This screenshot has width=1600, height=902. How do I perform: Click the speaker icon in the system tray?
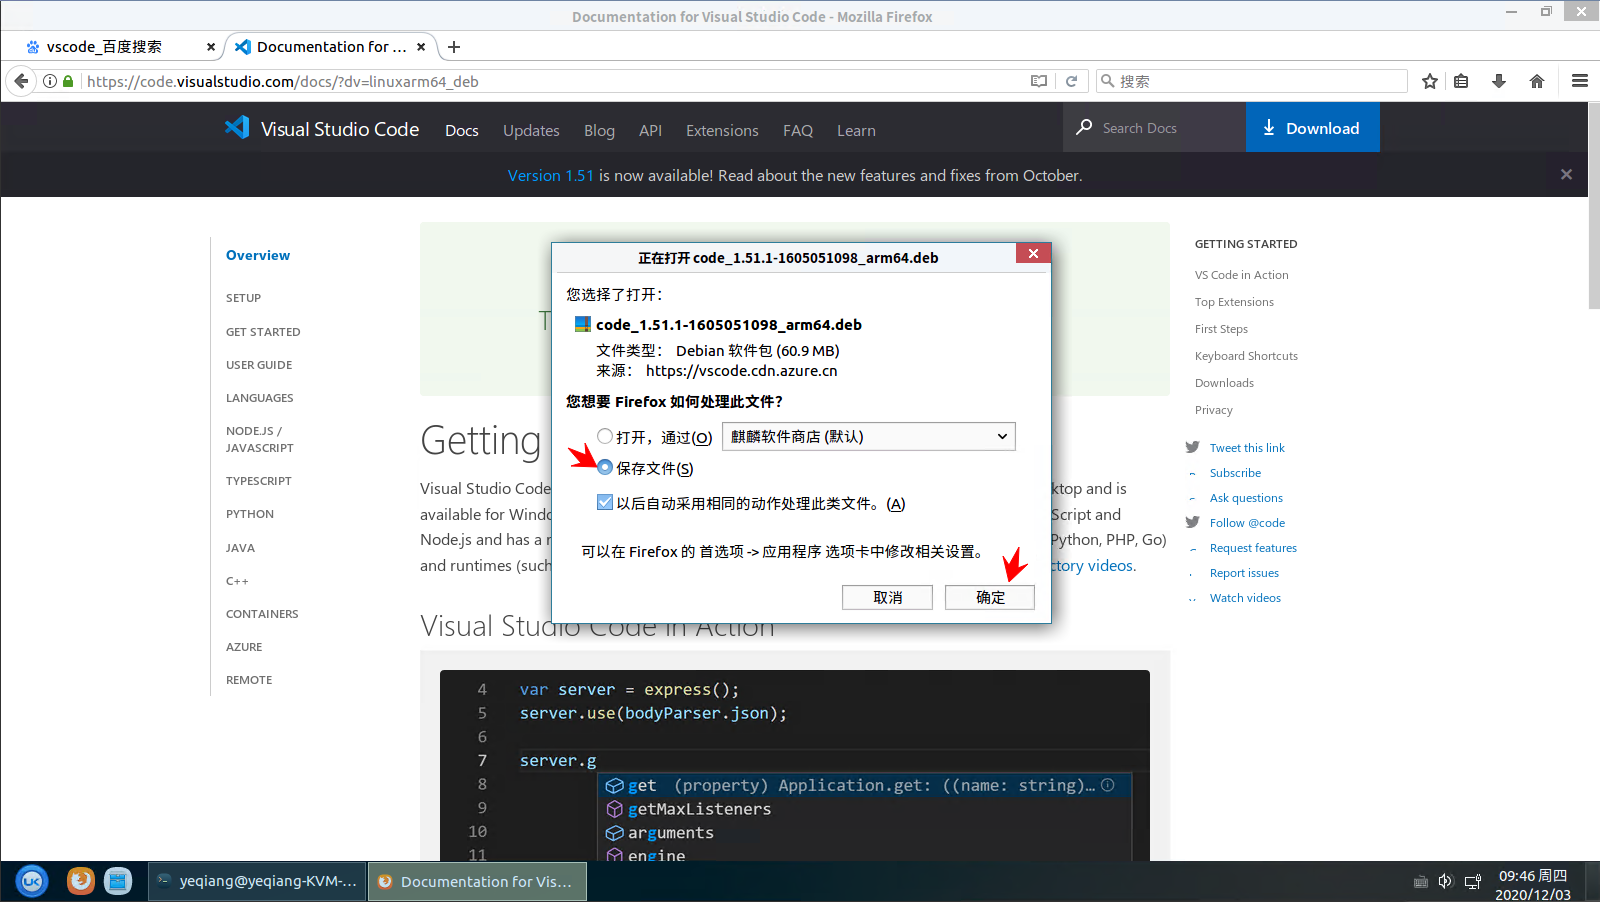coord(1446,881)
